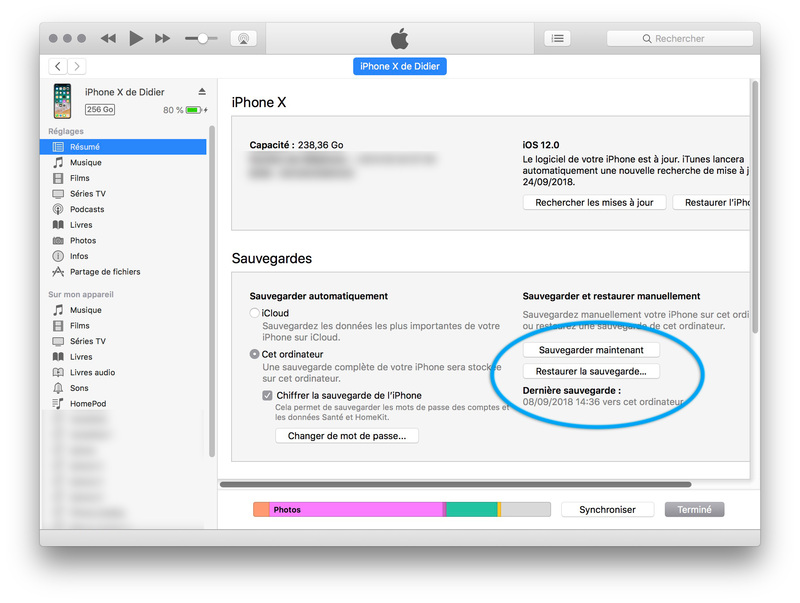Click the Apple logo in the toolbar
800x603 pixels.
[399, 38]
